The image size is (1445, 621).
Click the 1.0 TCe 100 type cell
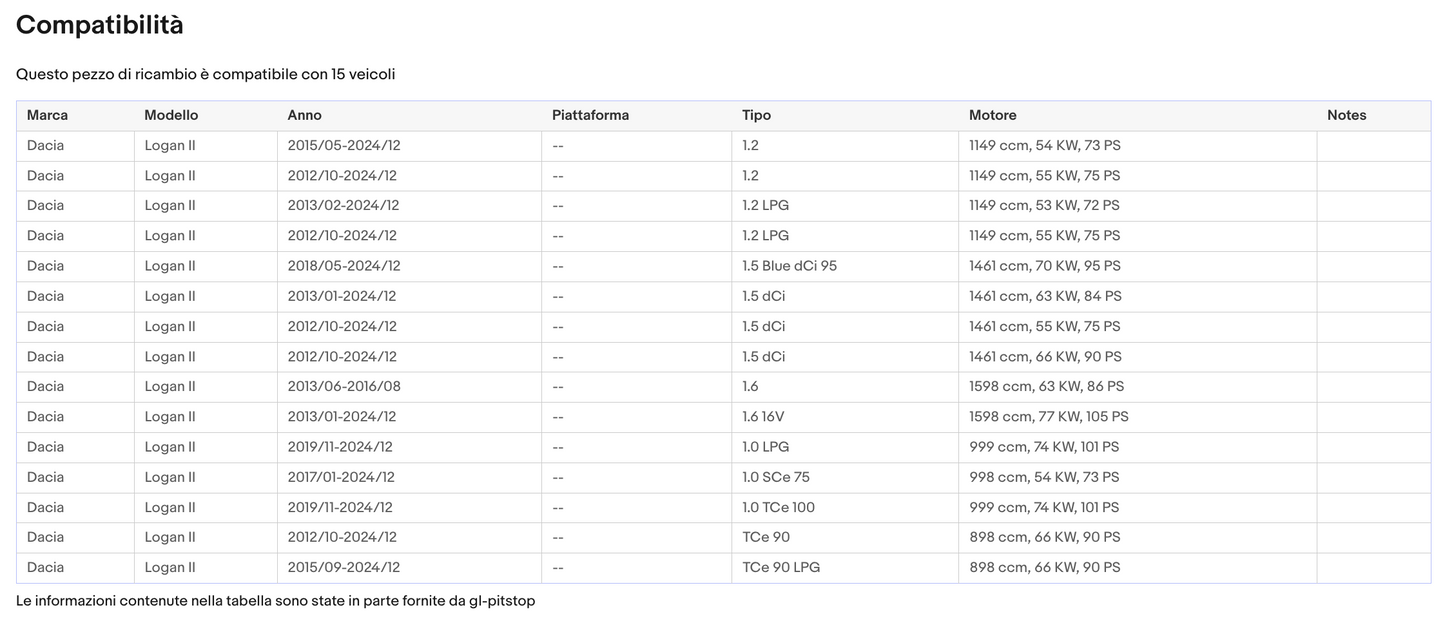pyautogui.click(x=778, y=507)
